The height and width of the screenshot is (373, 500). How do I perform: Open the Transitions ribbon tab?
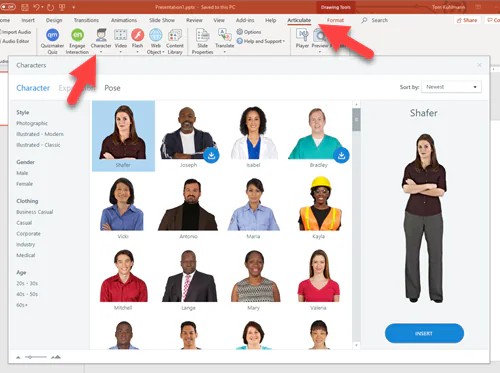86,20
